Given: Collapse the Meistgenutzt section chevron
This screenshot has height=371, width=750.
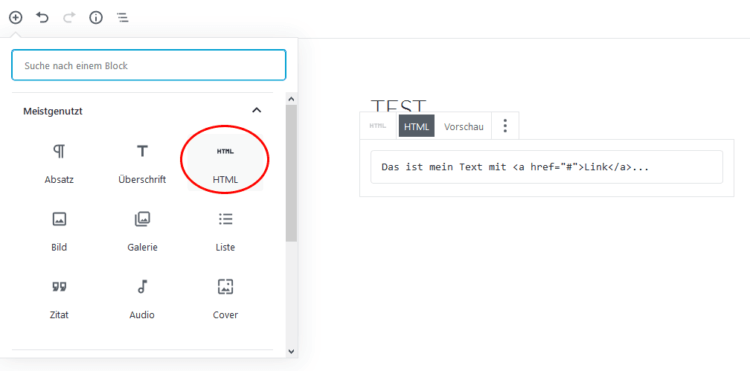Looking at the screenshot, I should (x=257, y=111).
